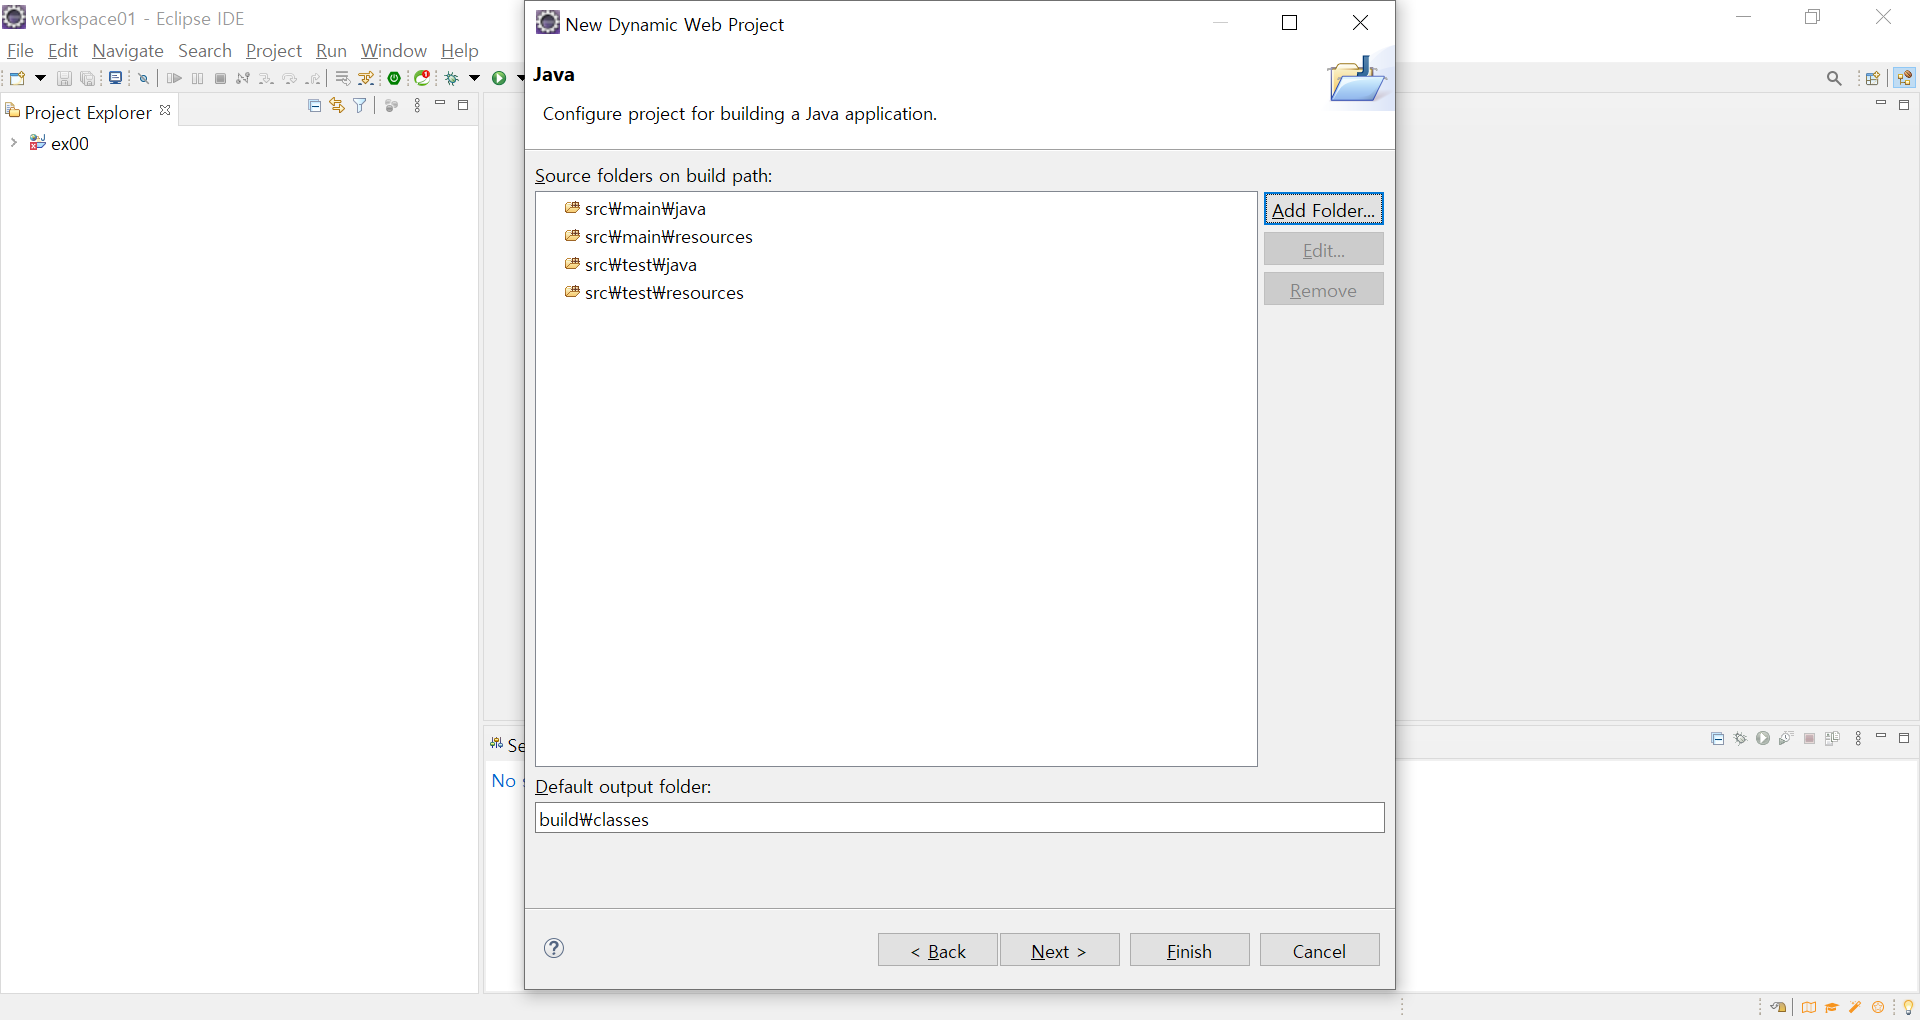This screenshot has width=1920, height=1020.
Task: Open the Edit menu
Action: pyautogui.click(x=63, y=51)
